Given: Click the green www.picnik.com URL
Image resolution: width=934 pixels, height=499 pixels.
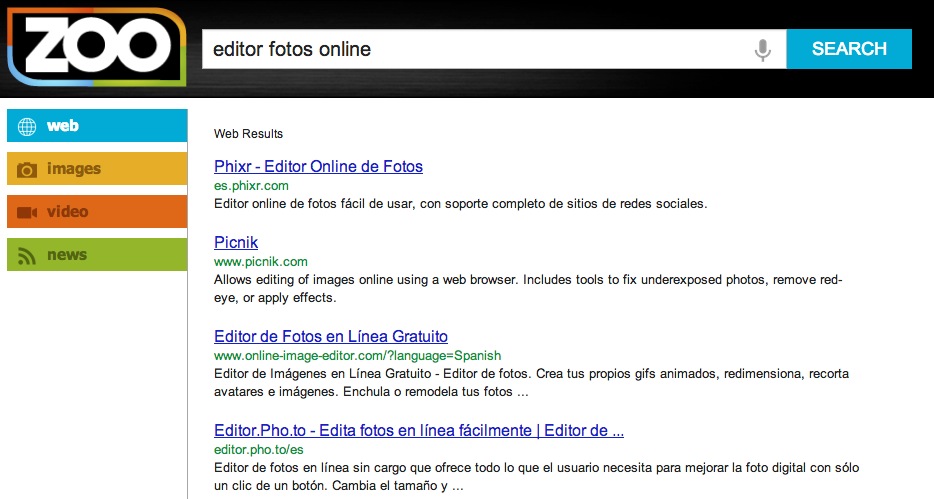Looking at the screenshot, I should click(x=260, y=262).
